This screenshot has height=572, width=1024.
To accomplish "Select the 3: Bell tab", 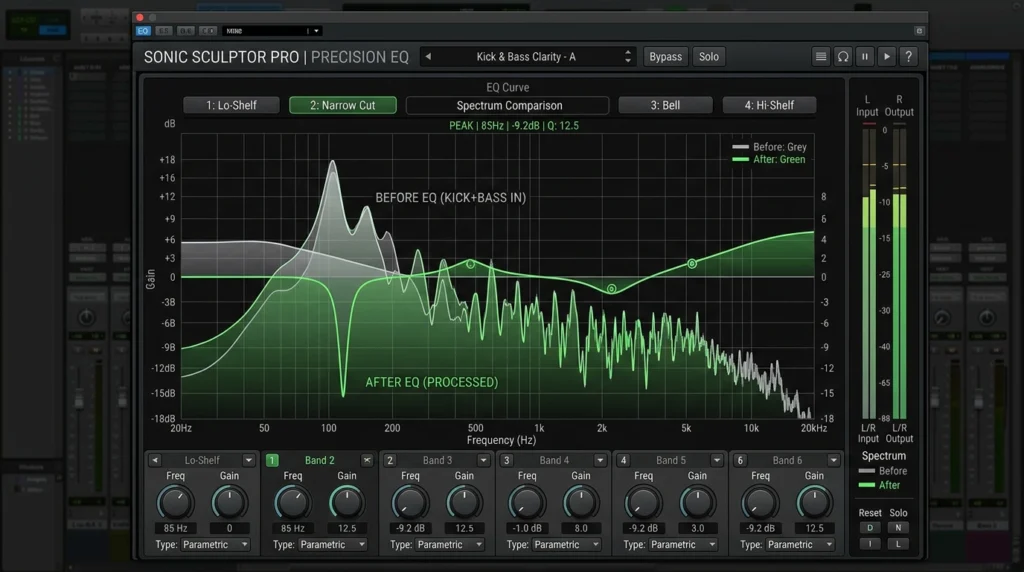I will pyautogui.click(x=665, y=105).
